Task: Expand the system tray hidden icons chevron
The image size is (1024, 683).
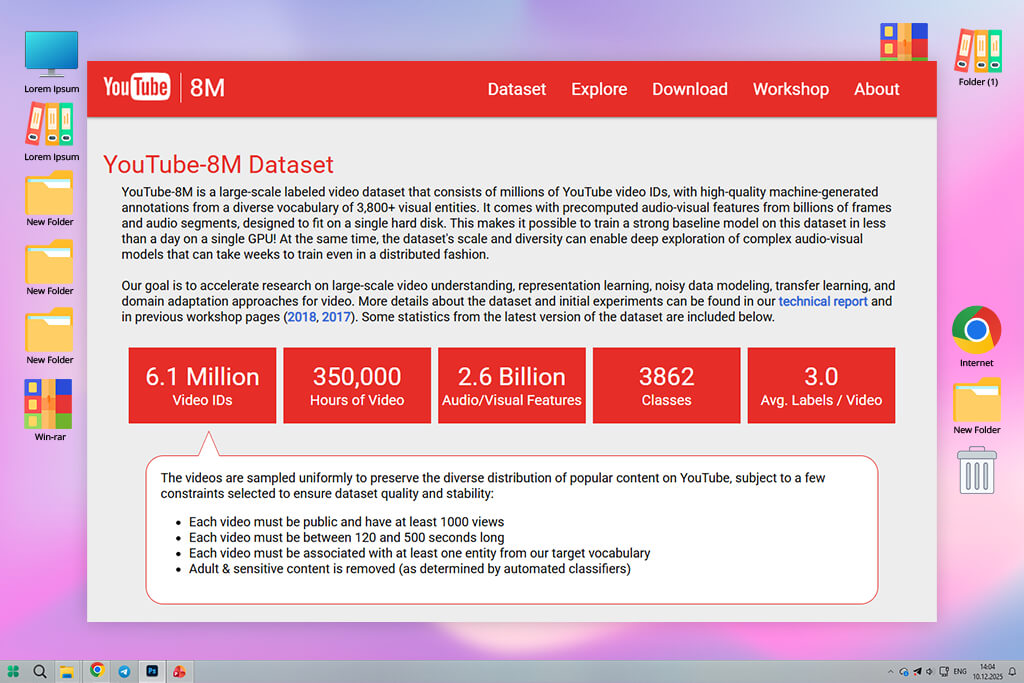Action: pos(890,671)
